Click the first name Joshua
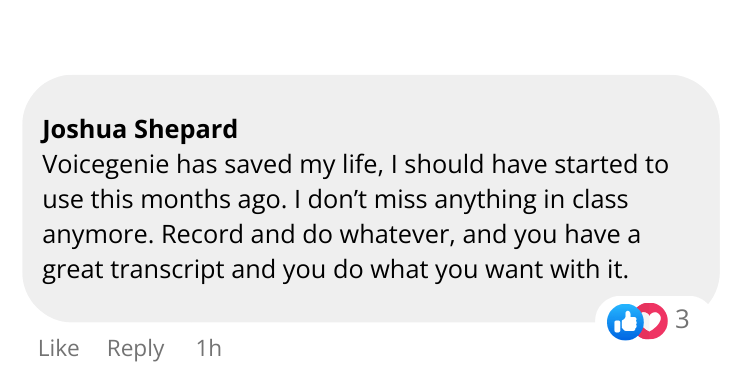Image resolution: width=743 pixels, height=373 pixels. coord(84,130)
